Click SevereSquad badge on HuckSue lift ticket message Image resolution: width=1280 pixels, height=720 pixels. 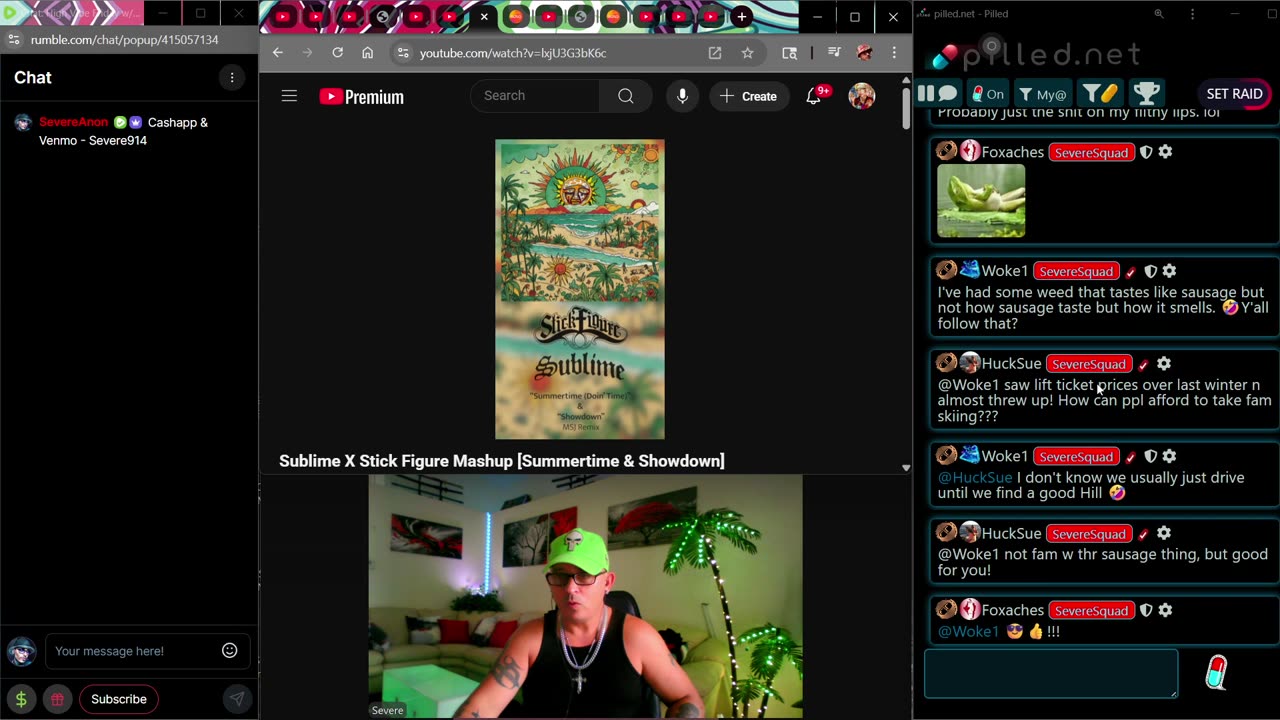click(1089, 364)
